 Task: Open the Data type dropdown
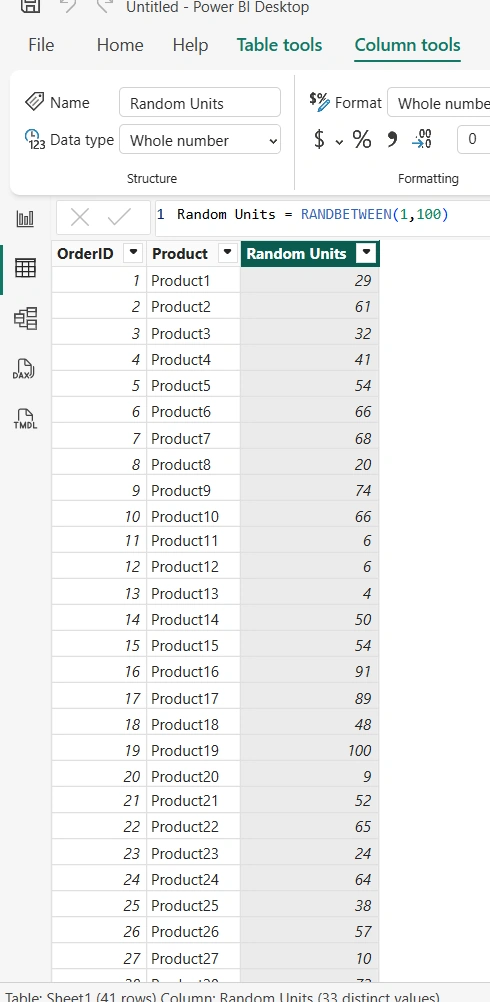pos(200,141)
